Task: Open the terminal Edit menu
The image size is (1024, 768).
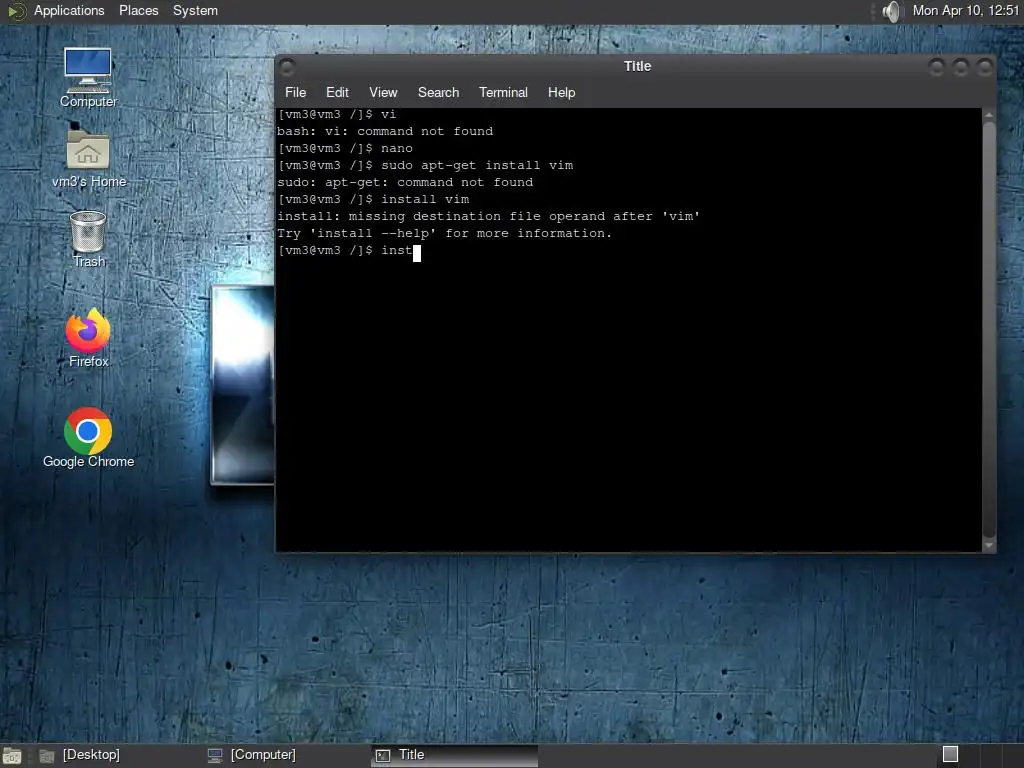Action: 337,92
